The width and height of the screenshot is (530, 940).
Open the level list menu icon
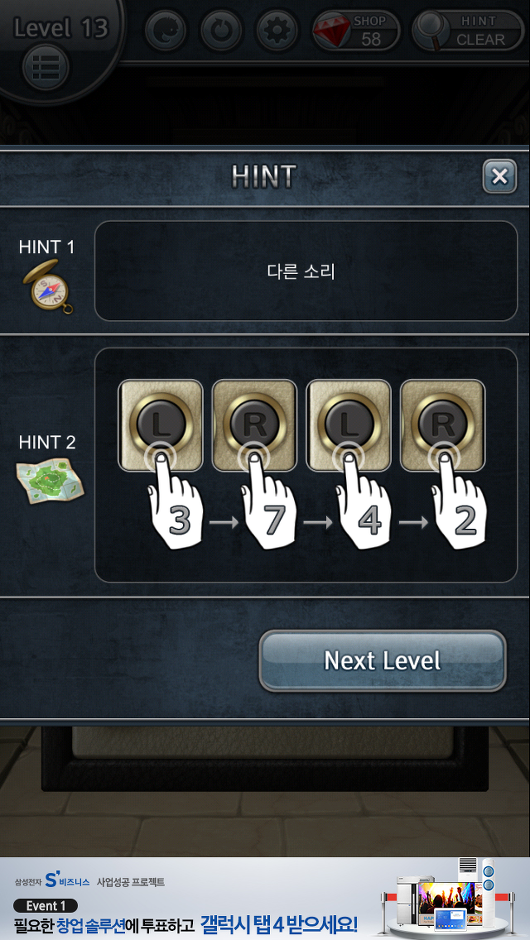pos(46,67)
